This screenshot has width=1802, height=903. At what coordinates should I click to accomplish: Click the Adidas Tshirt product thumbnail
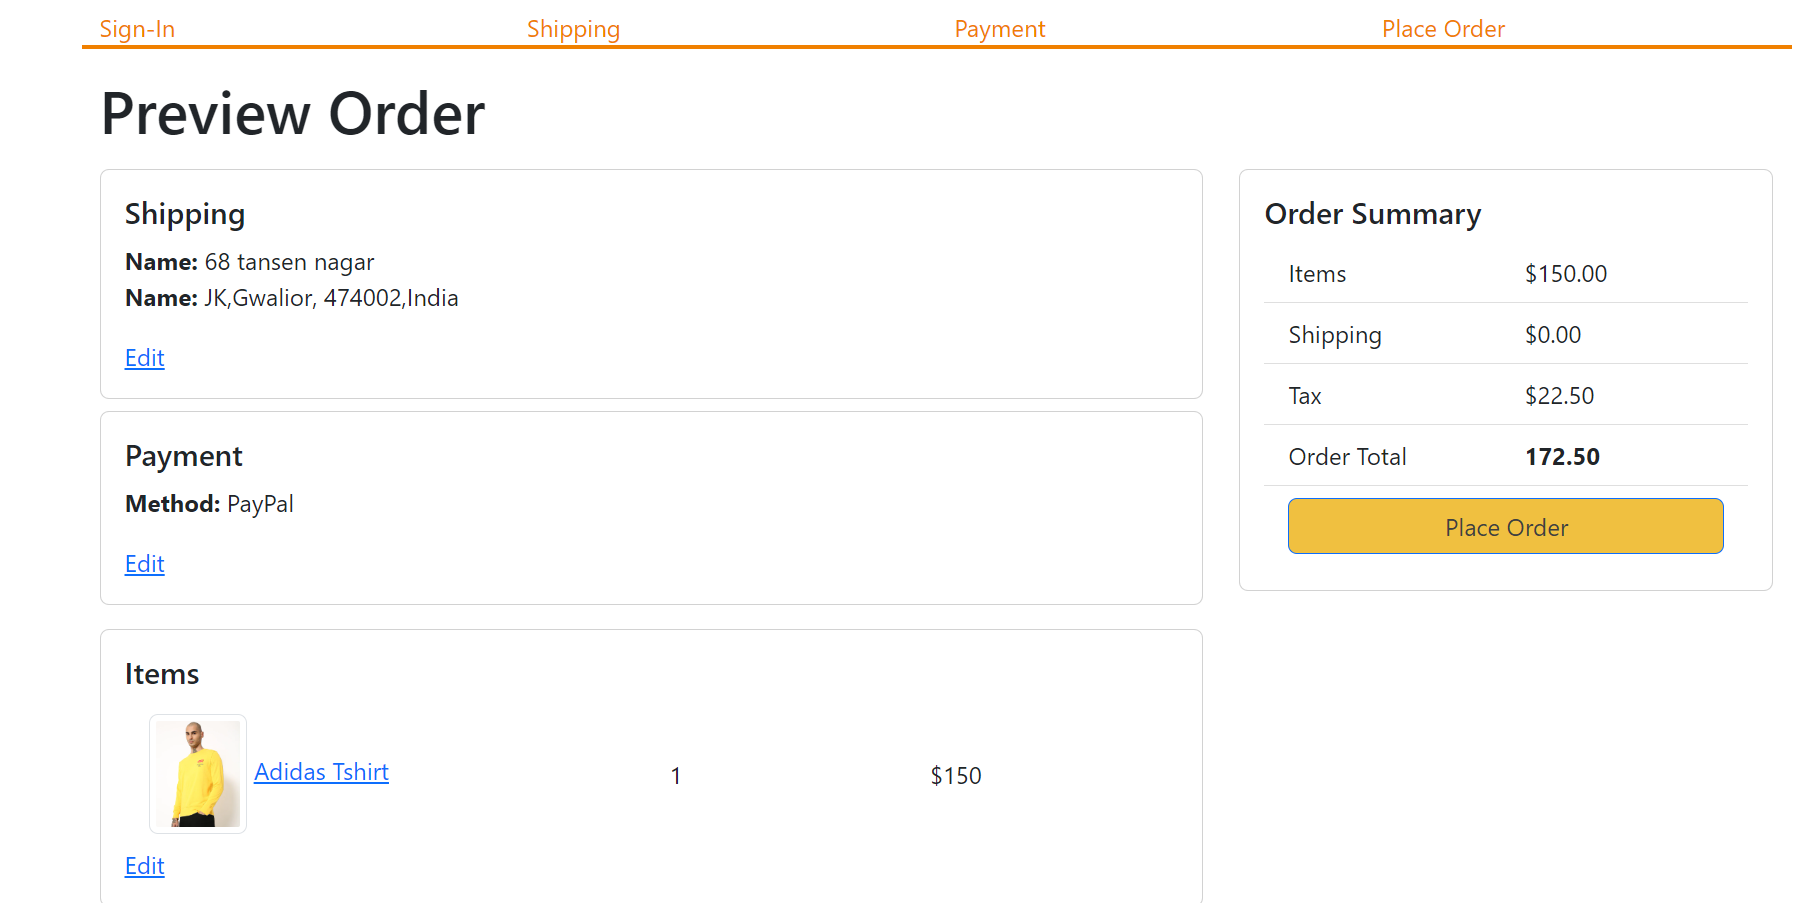(197, 773)
